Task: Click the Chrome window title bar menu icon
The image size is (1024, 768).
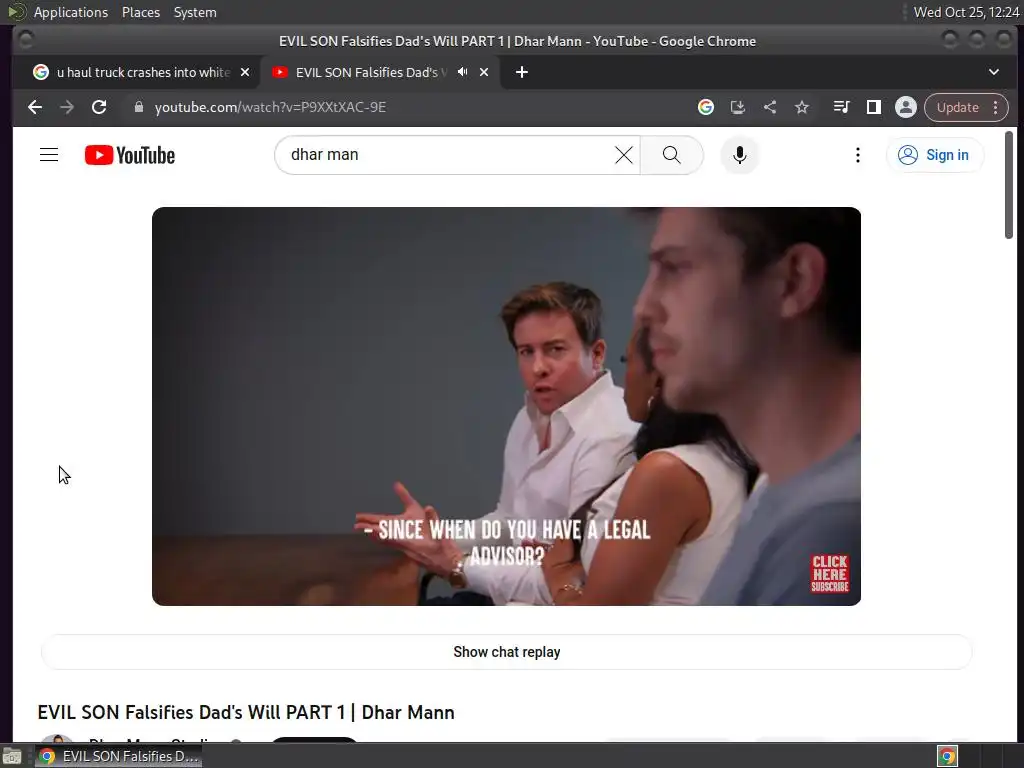Action: (x=25, y=40)
